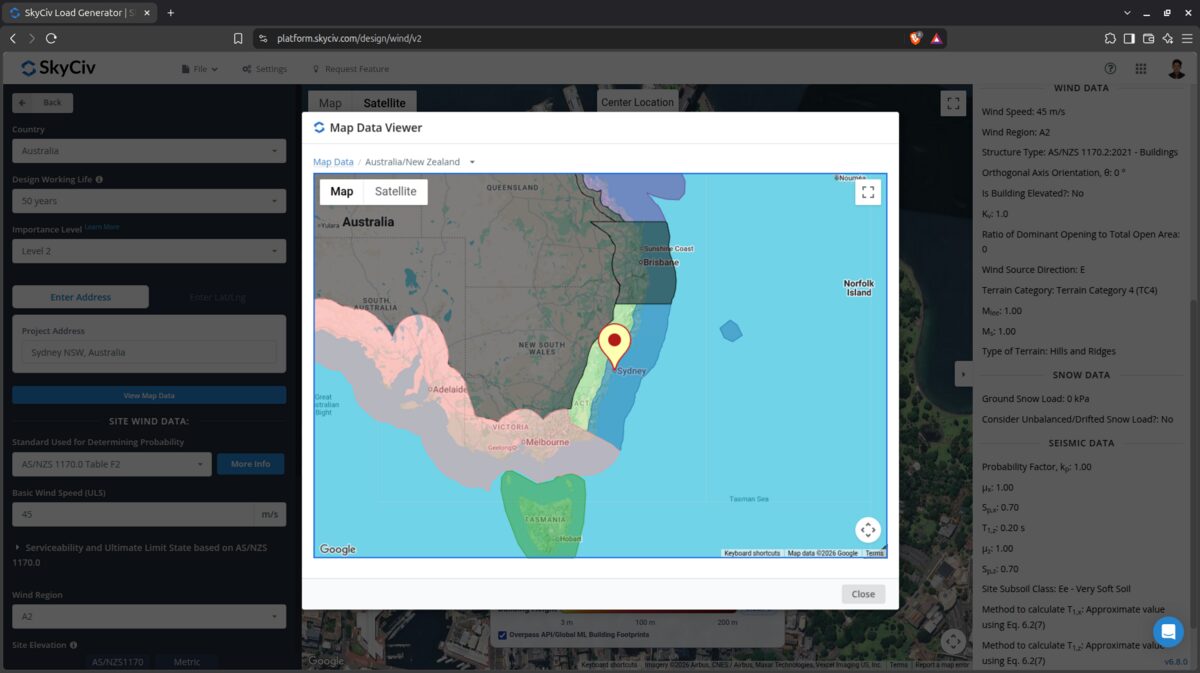The width and height of the screenshot is (1200, 673).
Task: Click the Google logo in viewer map
Action: [x=338, y=549]
